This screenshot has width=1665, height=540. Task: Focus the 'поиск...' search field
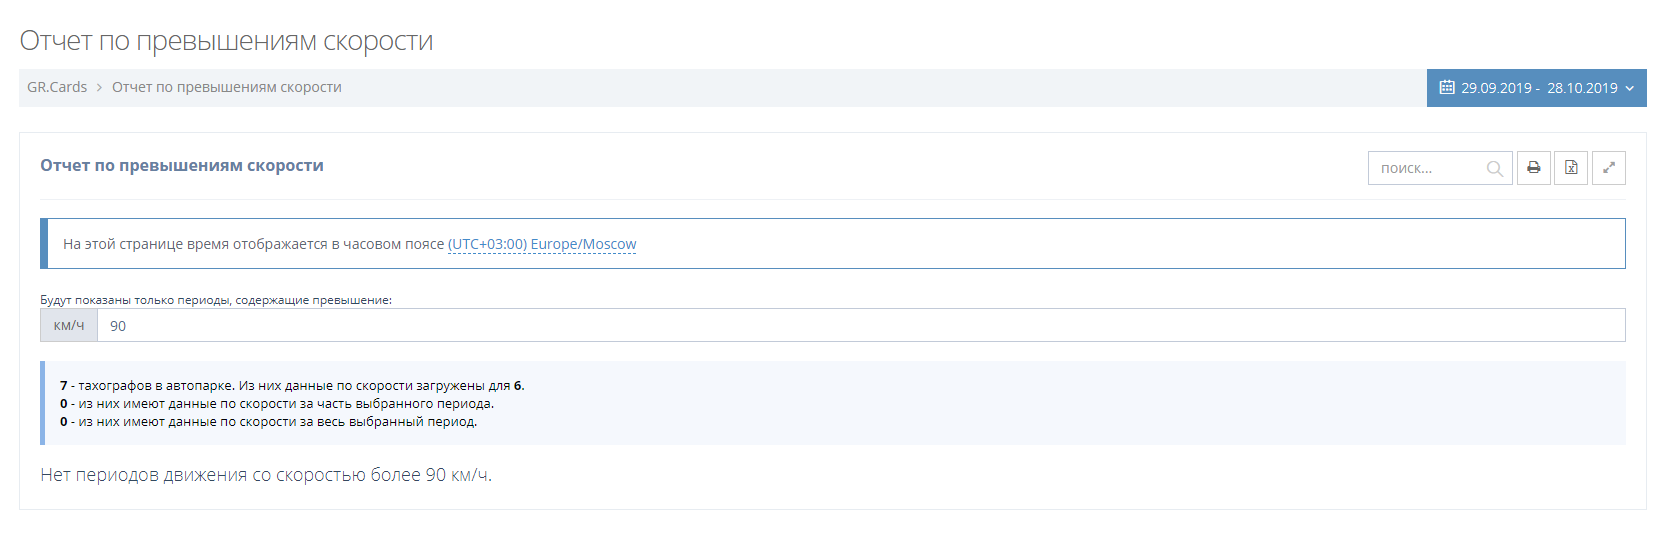click(x=1428, y=169)
